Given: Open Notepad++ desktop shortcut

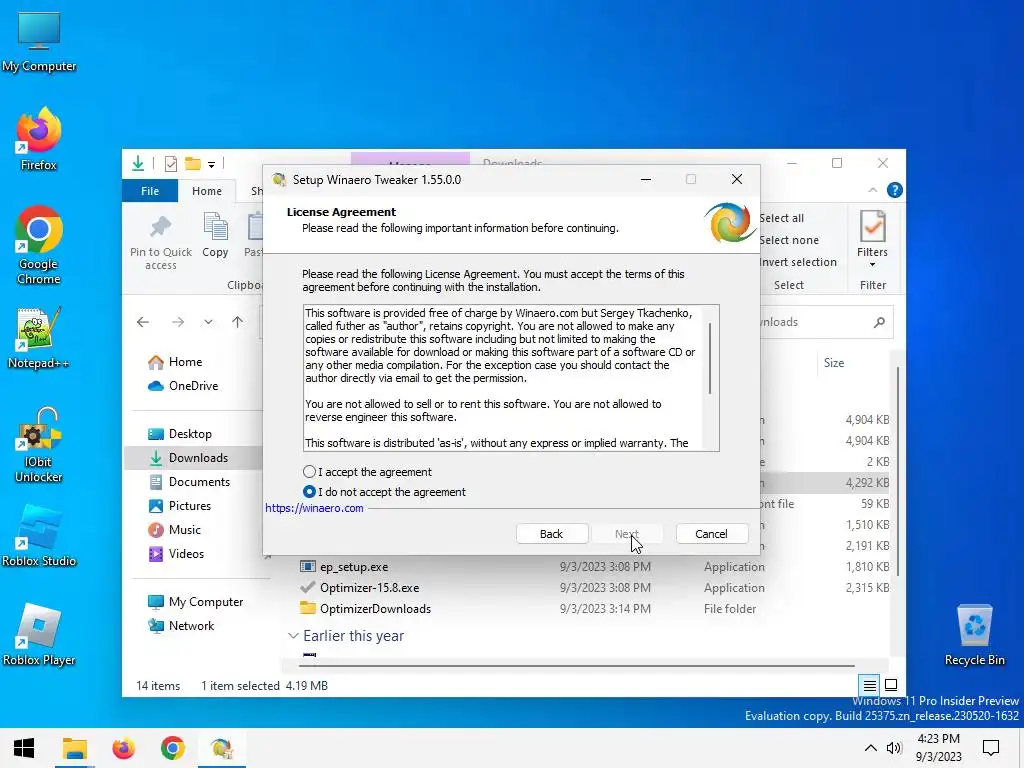Looking at the screenshot, I should click(x=39, y=338).
